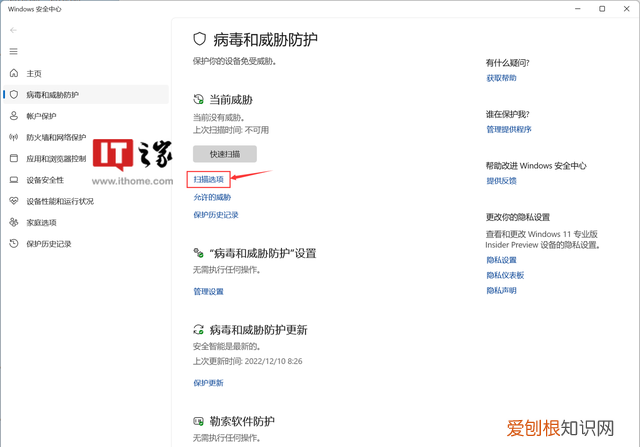Click the history clock icon in sidebar
Image resolution: width=640 pixels, height=447 pixels.
(x=14, y=244)
